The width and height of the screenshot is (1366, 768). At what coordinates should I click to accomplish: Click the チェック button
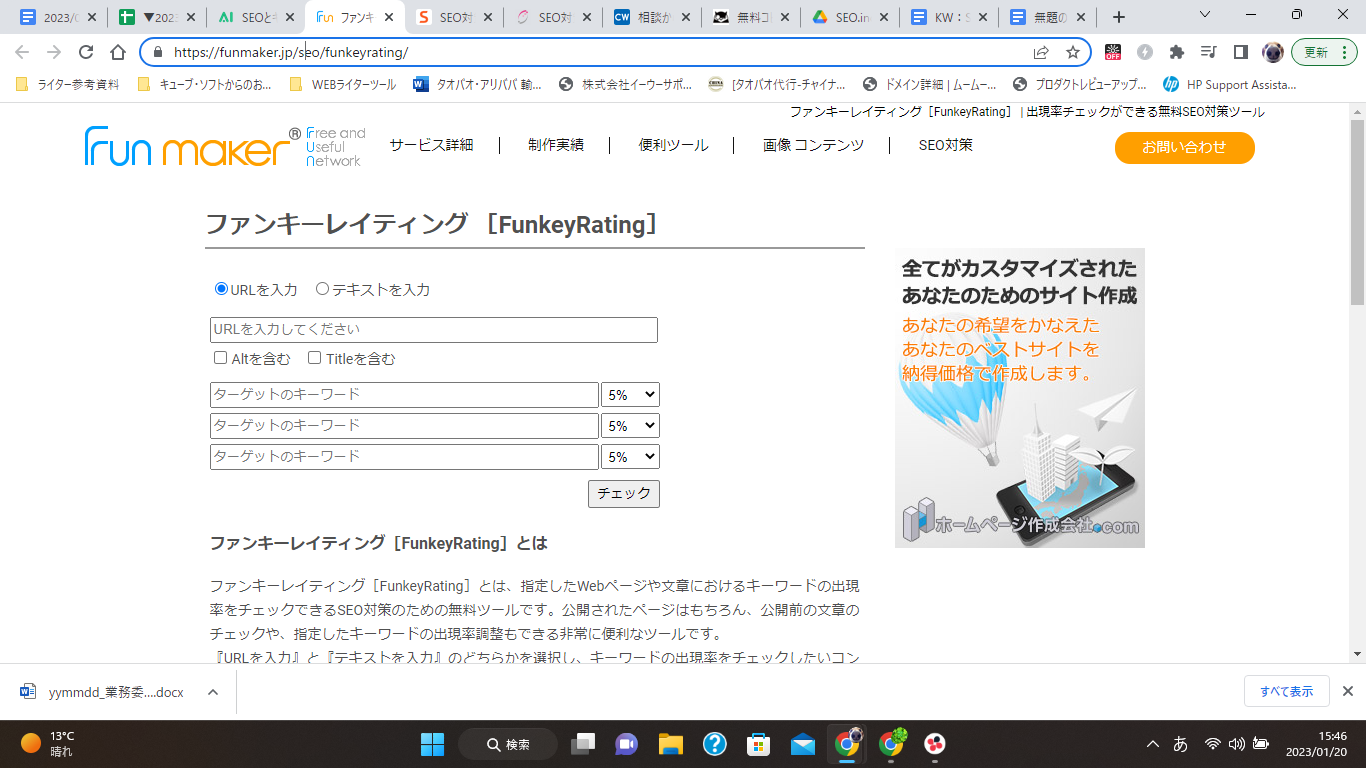(624, 494)
